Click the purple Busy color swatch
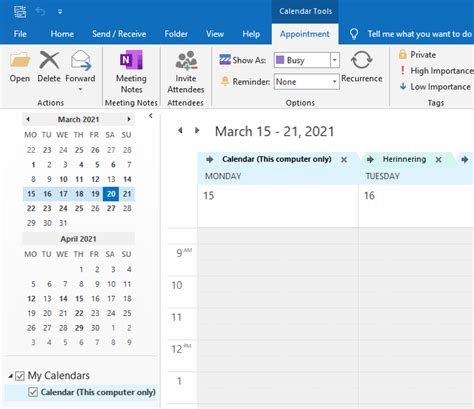 [280, 60]
